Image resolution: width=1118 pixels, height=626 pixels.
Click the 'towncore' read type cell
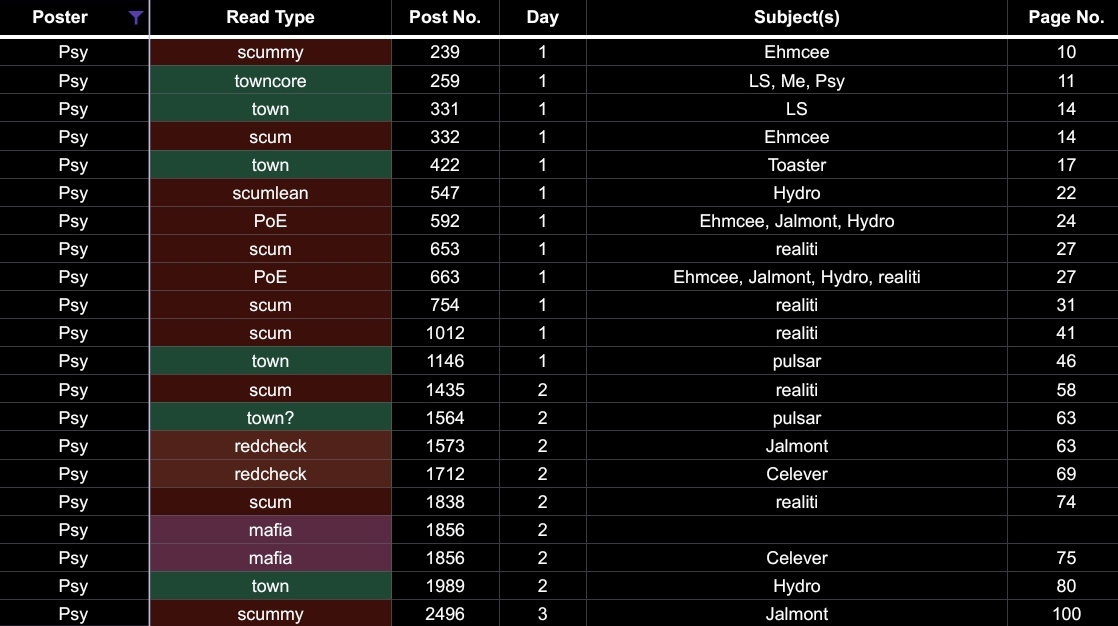(x=270, y=81)
